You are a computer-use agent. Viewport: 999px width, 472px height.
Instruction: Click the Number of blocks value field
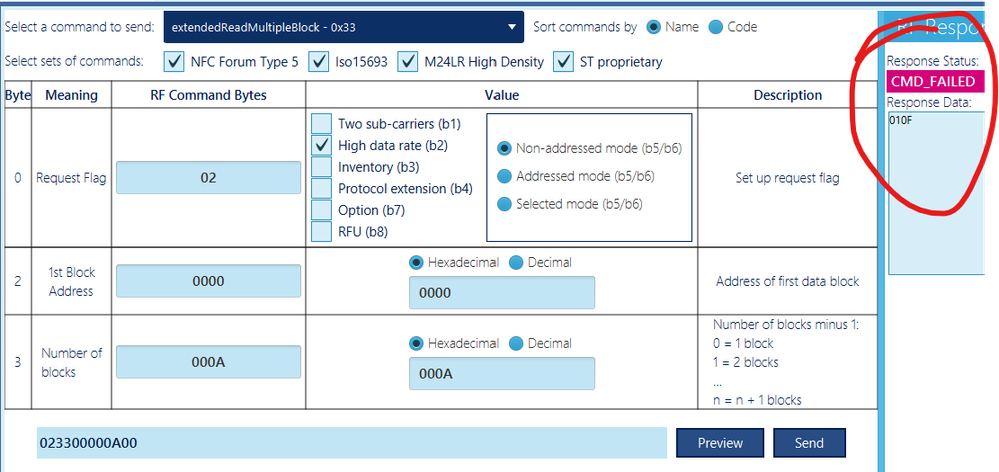pos(501,373)
